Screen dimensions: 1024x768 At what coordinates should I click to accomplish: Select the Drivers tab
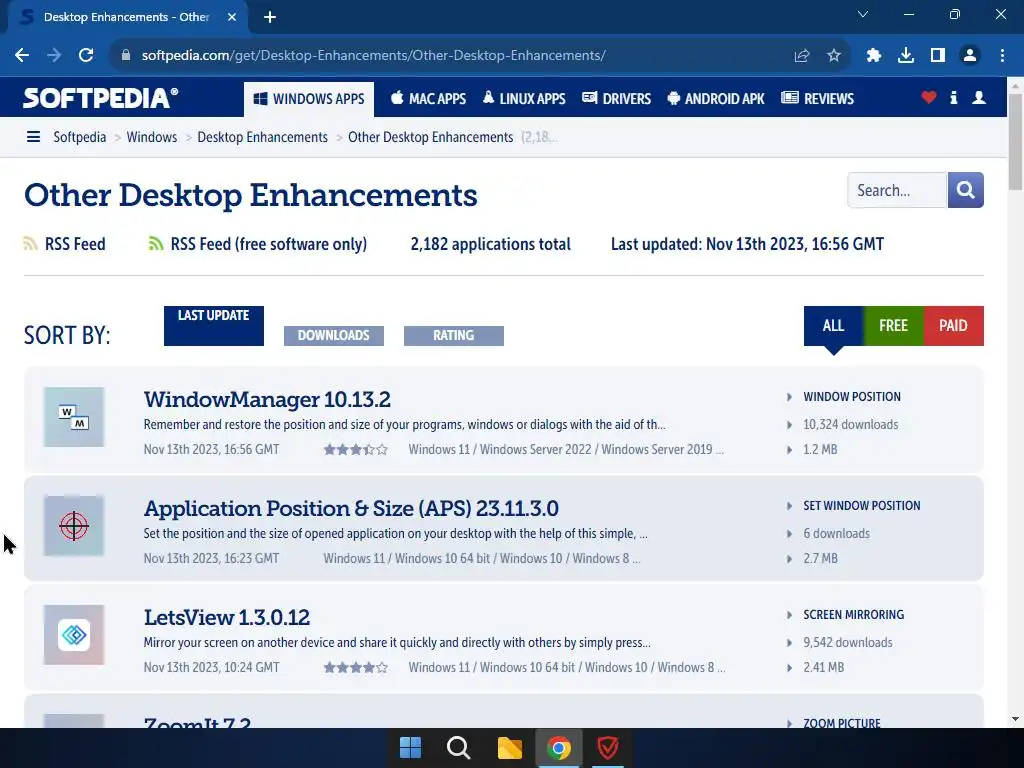pyautogui.click(x=616, y=99)
